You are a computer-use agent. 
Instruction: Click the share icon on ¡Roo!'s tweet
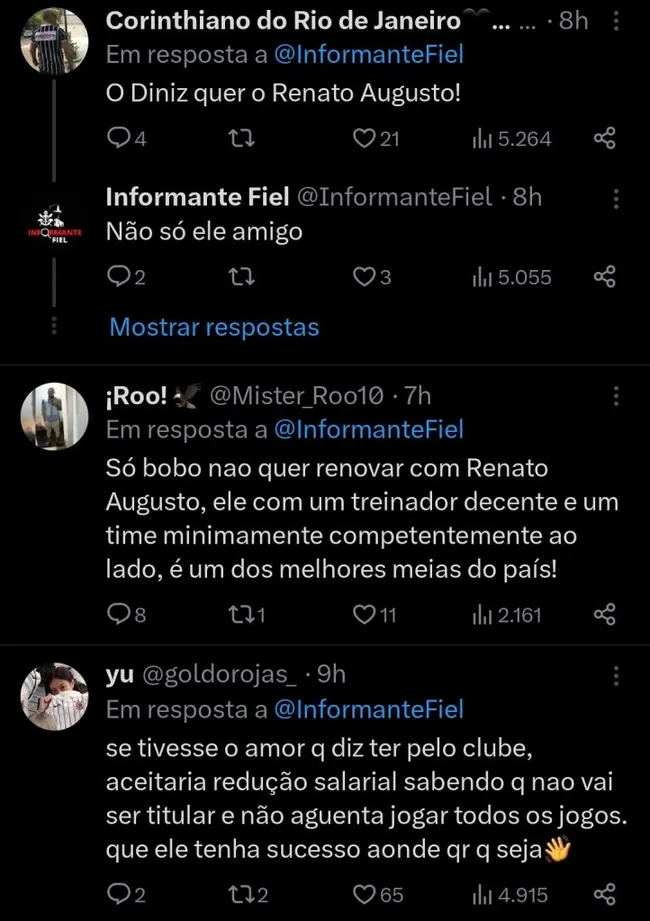(x=605, y=616)
